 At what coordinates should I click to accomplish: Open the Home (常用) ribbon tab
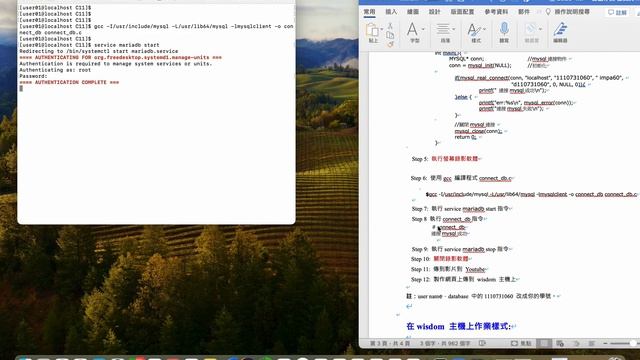click(369, 12)
